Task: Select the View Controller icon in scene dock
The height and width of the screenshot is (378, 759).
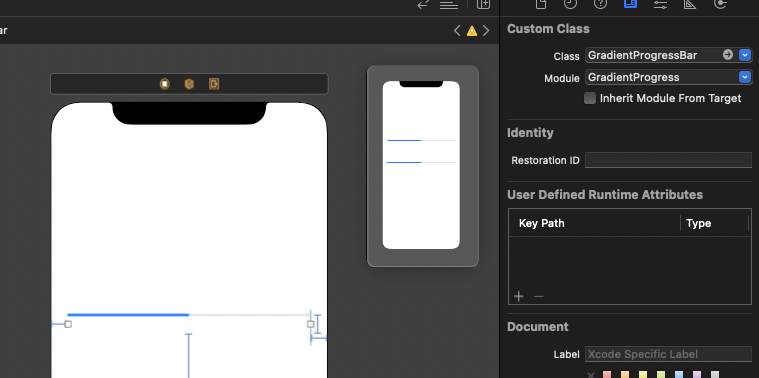Action: click(x=165, y=84)
